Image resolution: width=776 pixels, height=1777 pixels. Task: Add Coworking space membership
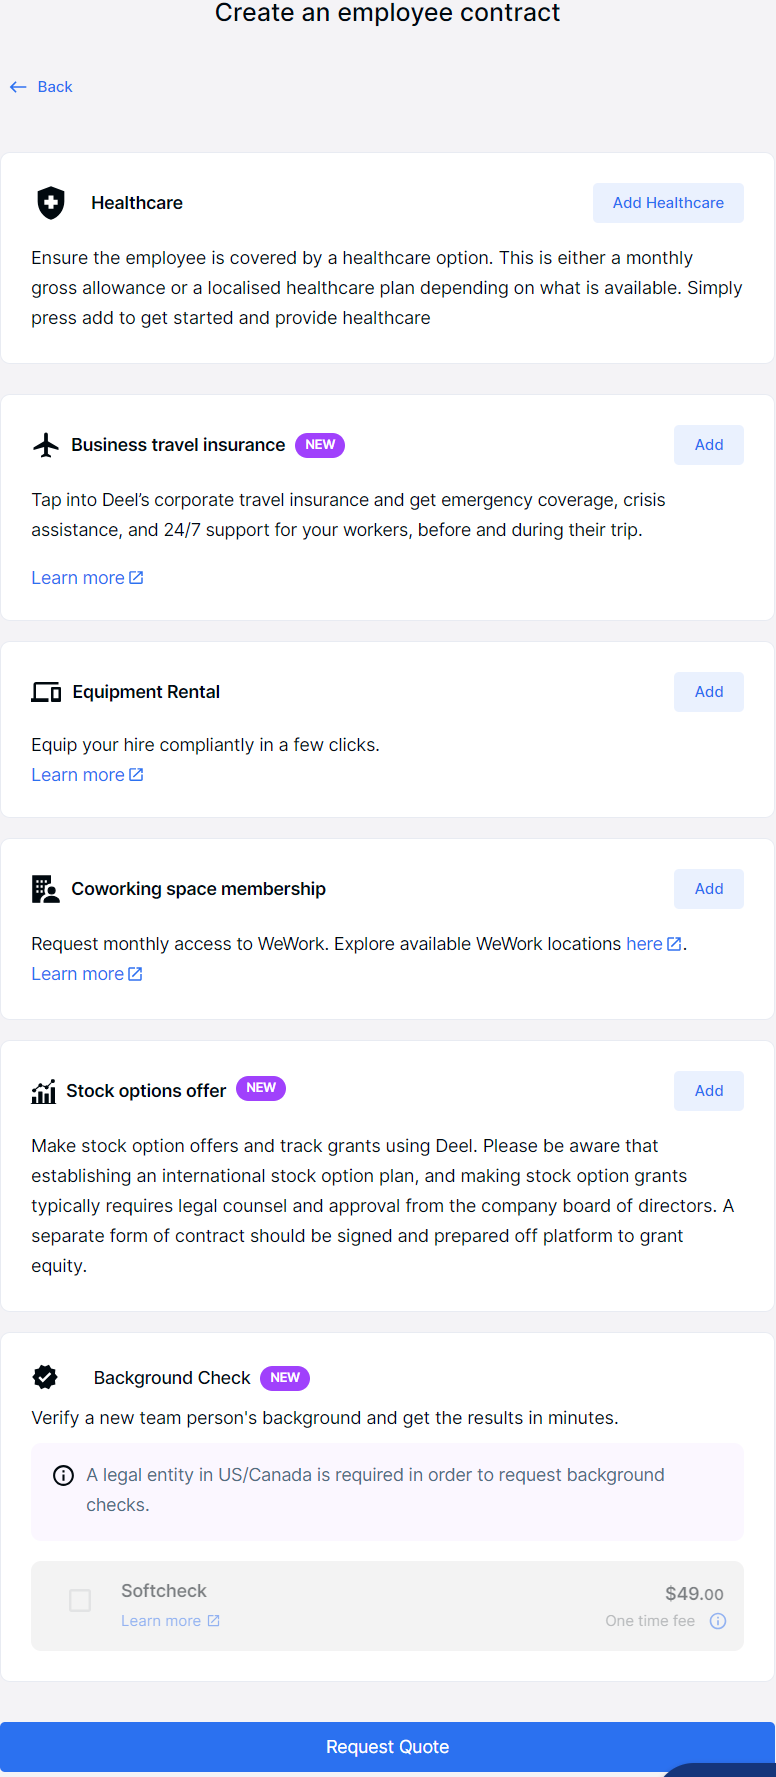[x=708, y=889]
